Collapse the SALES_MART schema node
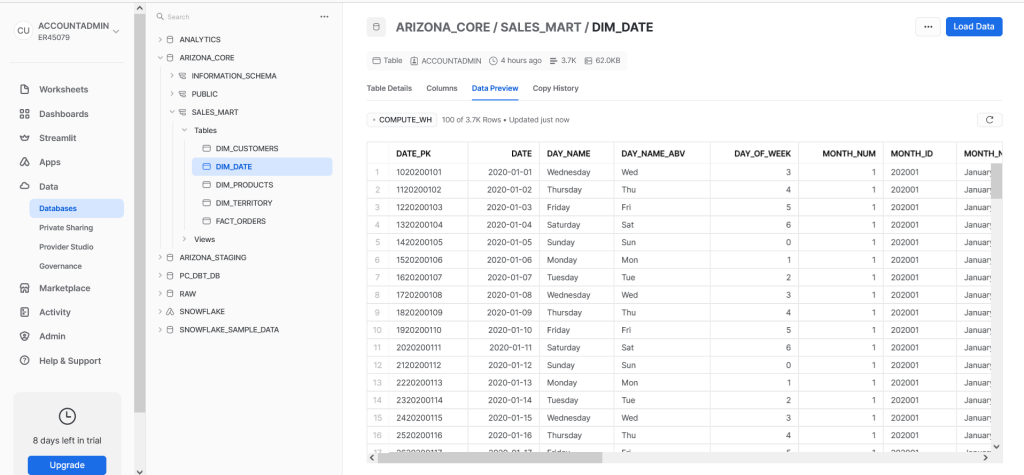Viewport: 1024px width, 475px height. coord(171,112)
